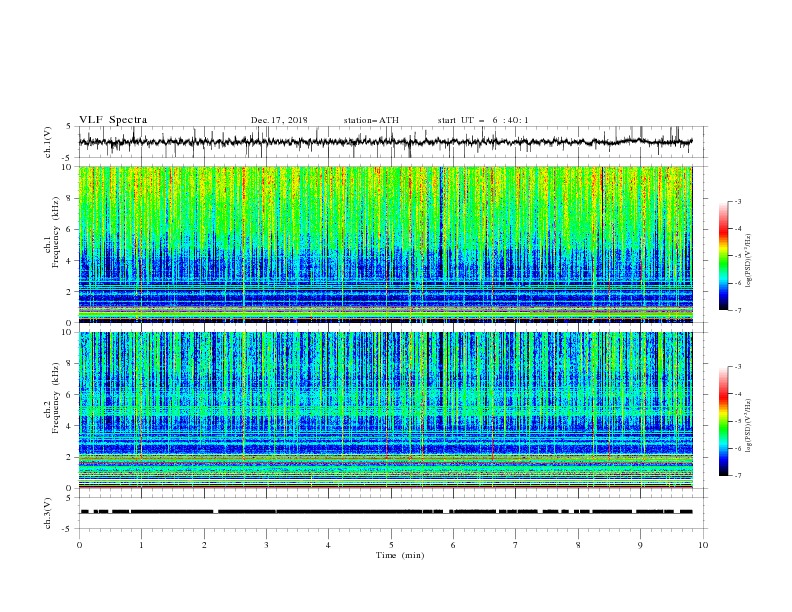
Task: Click the time-axis tick label '10'
Action: pyautogui.click(x=703, y=545)
